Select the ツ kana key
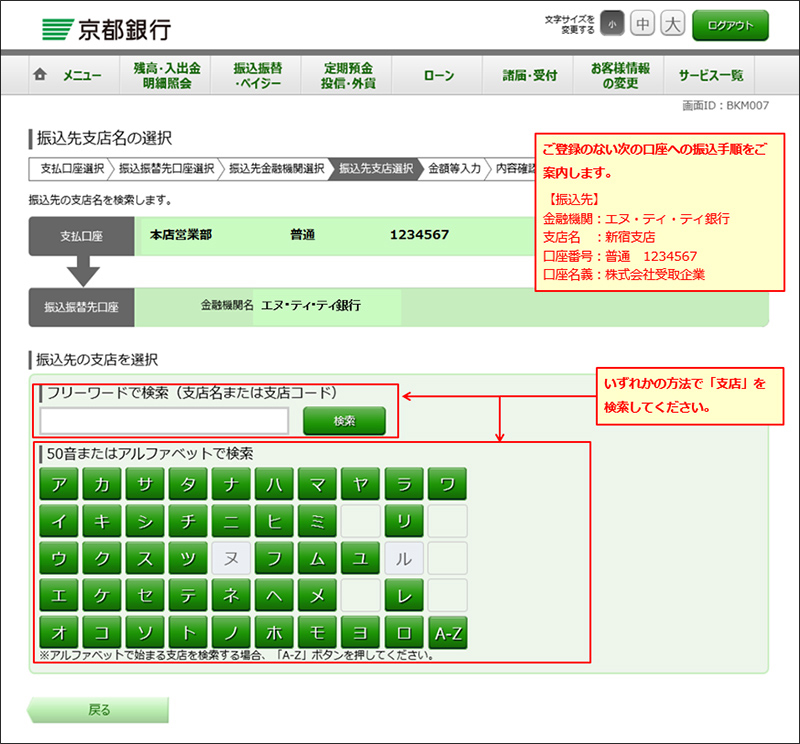Viewport: 800px width, 744px height. click(188, 558)
